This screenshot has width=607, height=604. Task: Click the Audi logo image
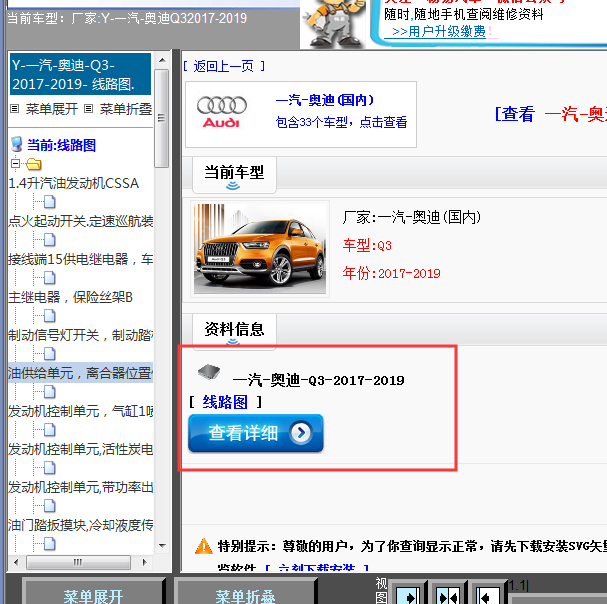coord(221,112)
